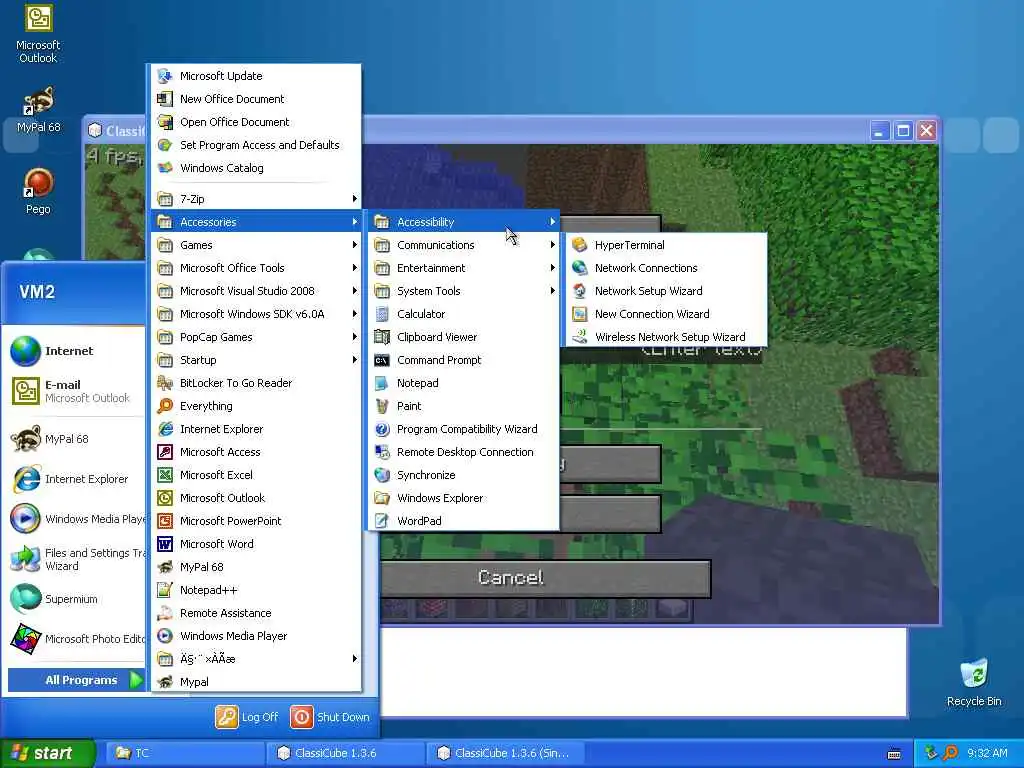Choose Synchronize from Accessories
The image size is (1024, 768).
(x=464, y=475)
